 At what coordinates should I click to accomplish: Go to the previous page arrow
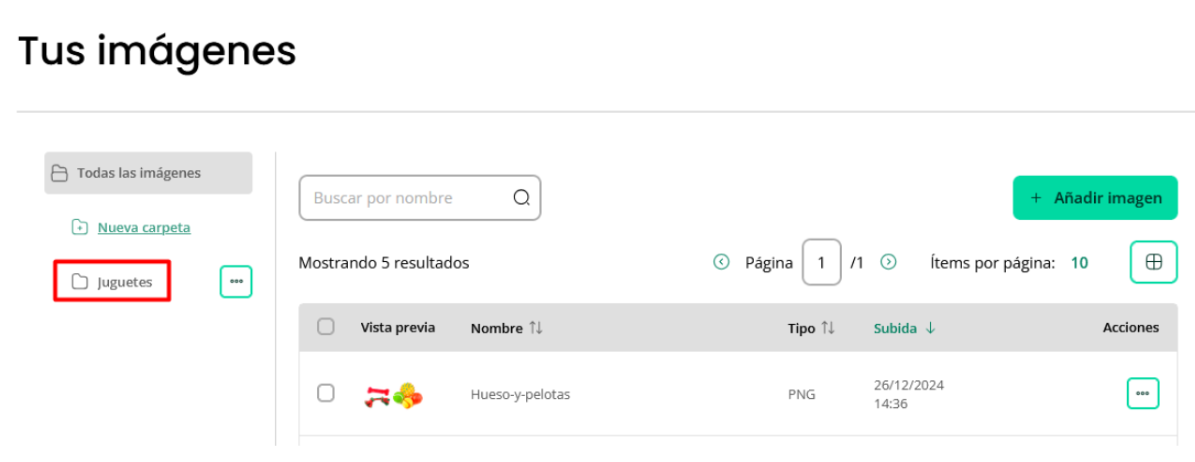click(721, 262)
